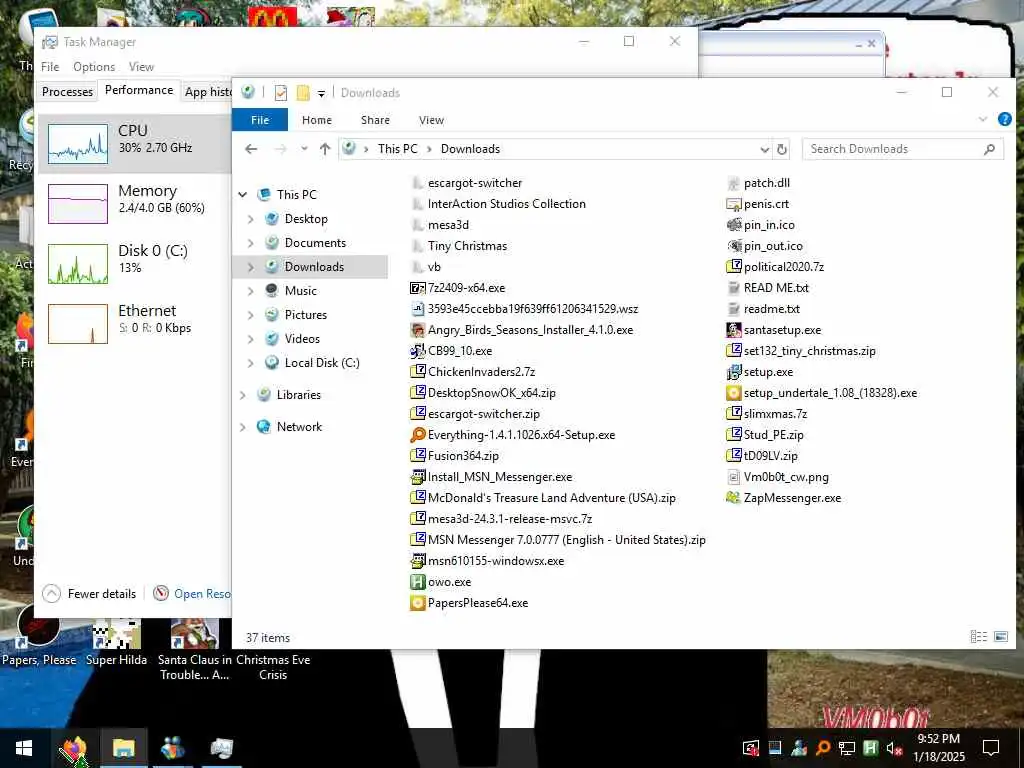
Task: Select McDonald's Treasure Land Adventure (USA).zip
Action: [543, 498]
